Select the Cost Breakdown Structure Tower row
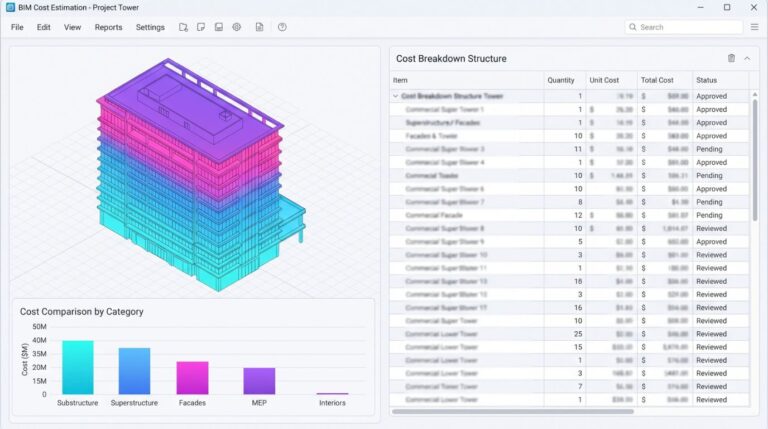The image size is (768, 429). coord(570,96)
